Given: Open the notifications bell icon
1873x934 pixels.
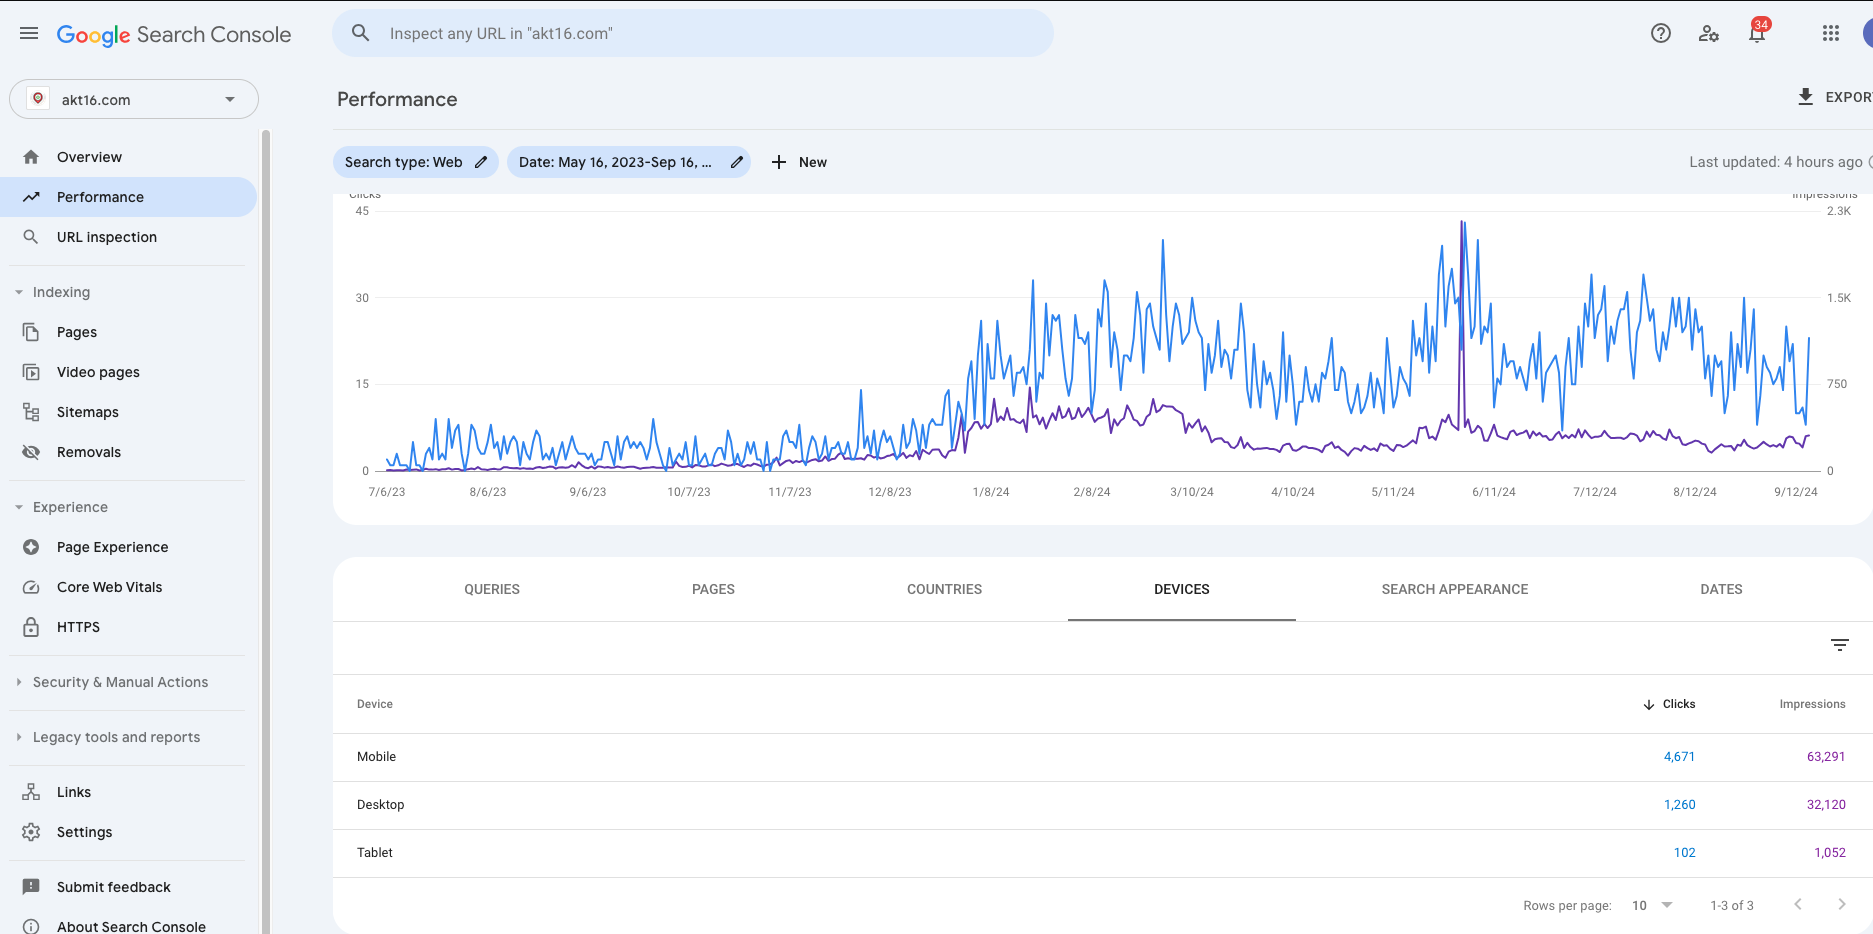Looking at the screenshot, I should 1757,33.
